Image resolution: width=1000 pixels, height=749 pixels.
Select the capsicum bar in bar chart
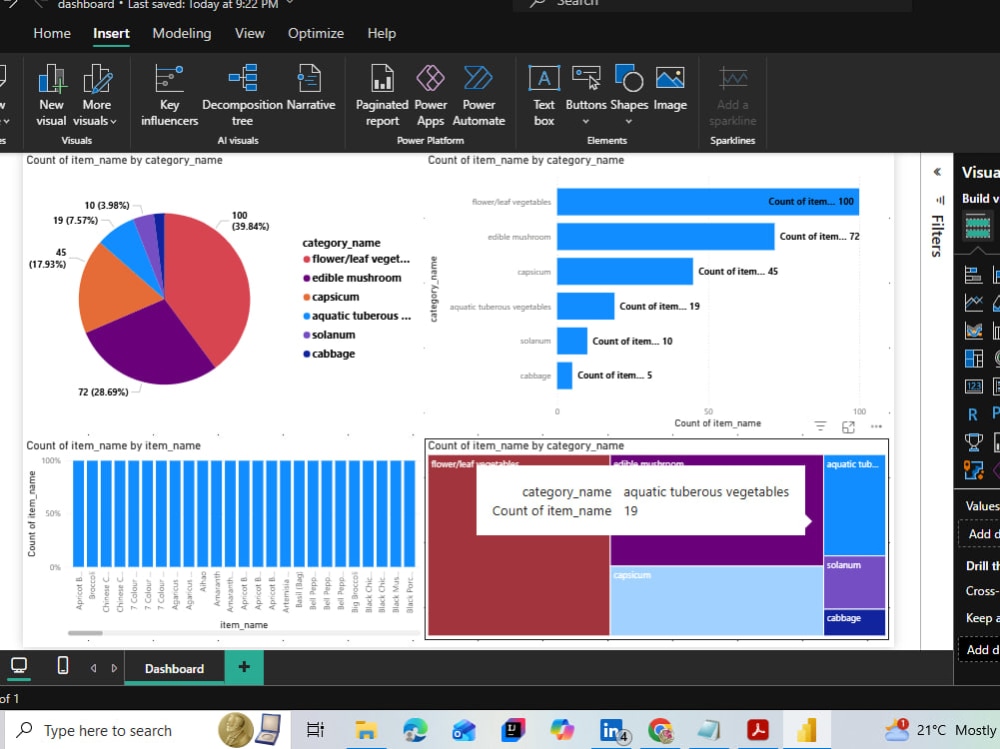pyautogui.click(x=625, y=271)
